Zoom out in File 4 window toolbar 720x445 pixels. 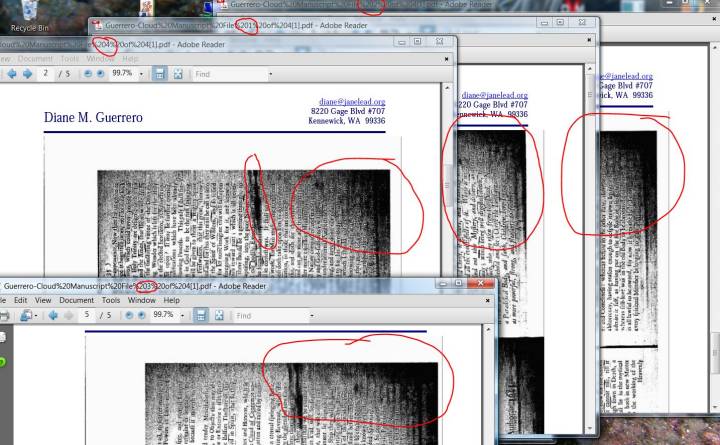(x=88, y=74)
